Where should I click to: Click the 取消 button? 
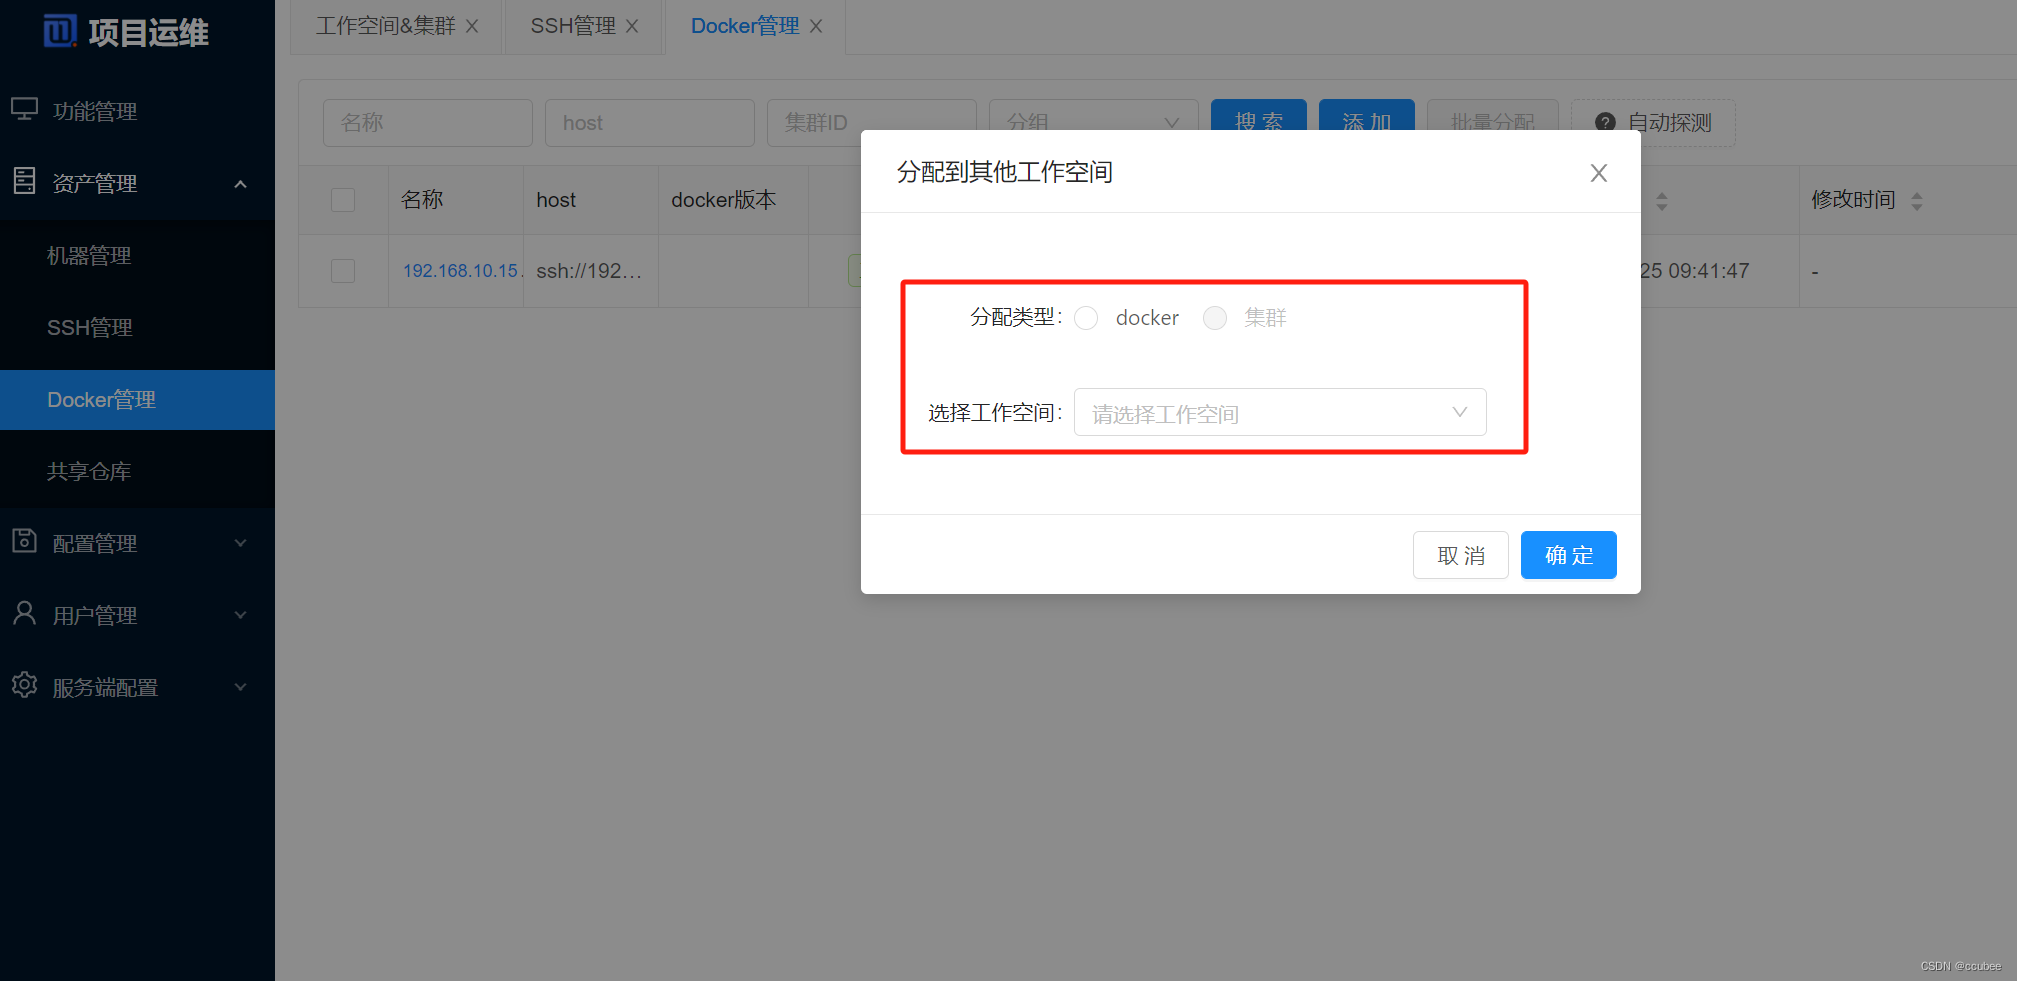1460,555
